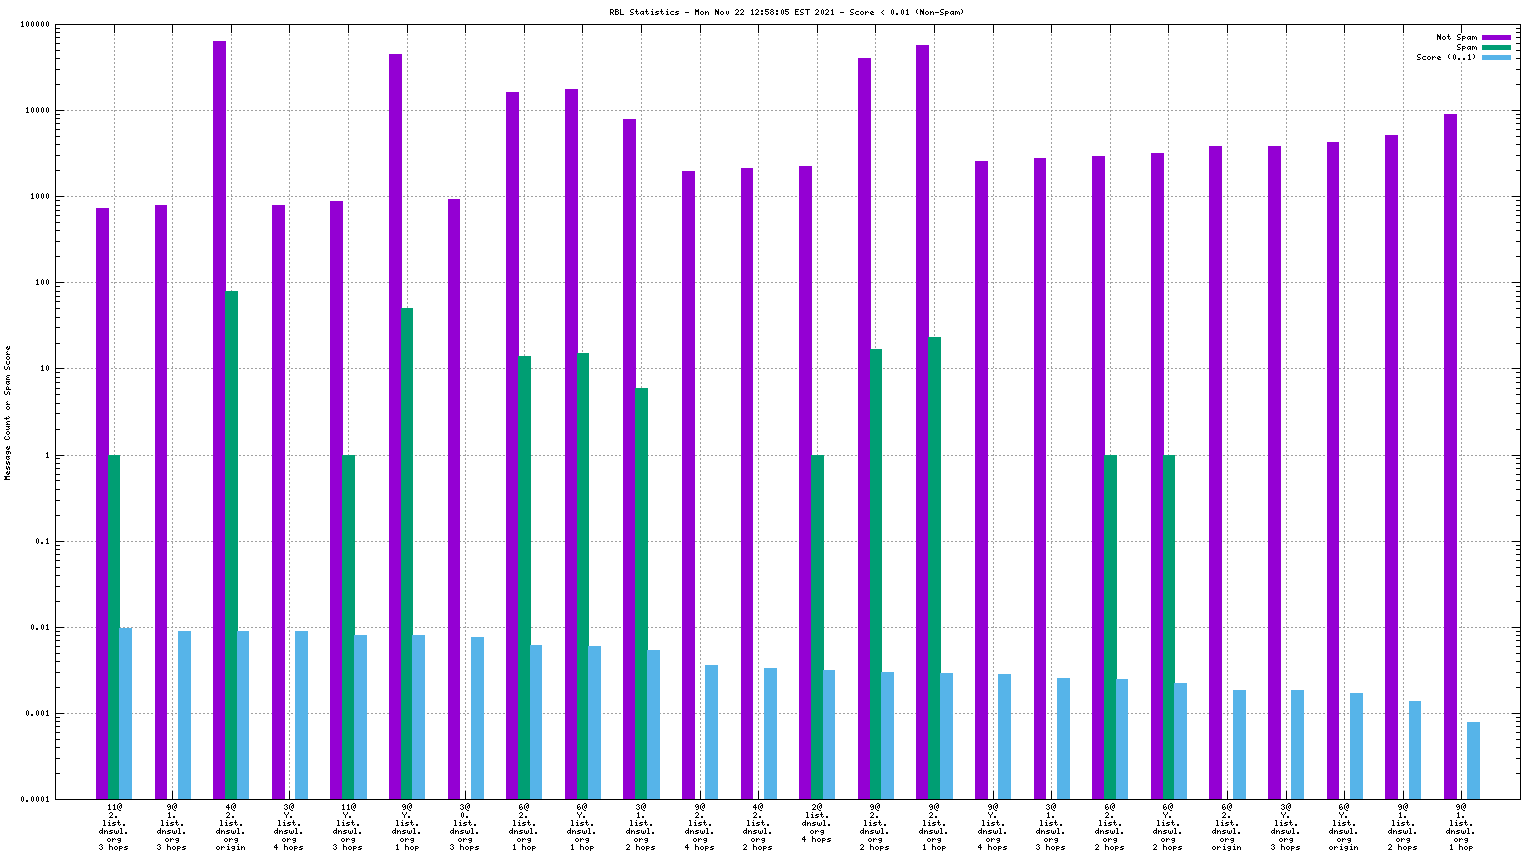Click the leftmost green Spam bar
This screenshot has height=864, width=1536.
click(114, 627)
